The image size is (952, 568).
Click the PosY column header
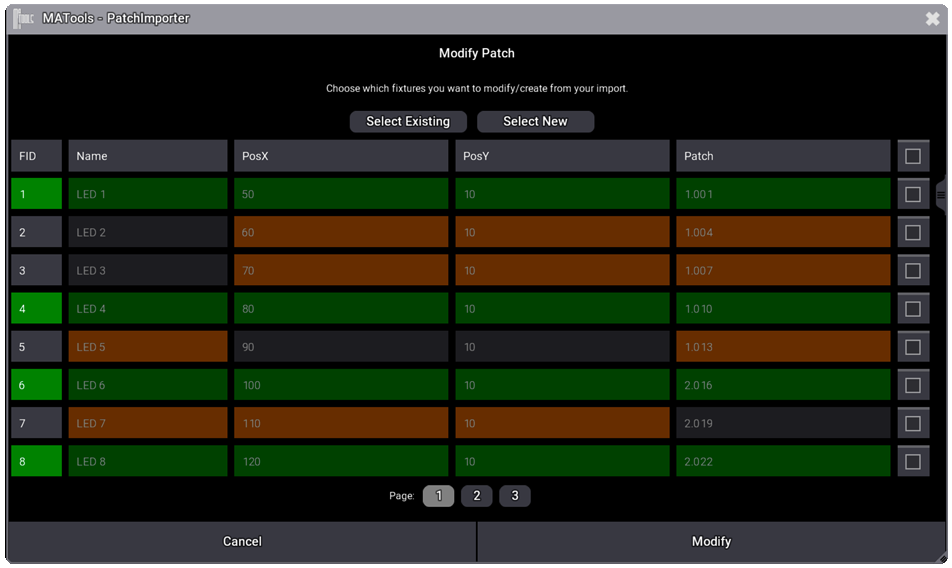tap(562, 157)
